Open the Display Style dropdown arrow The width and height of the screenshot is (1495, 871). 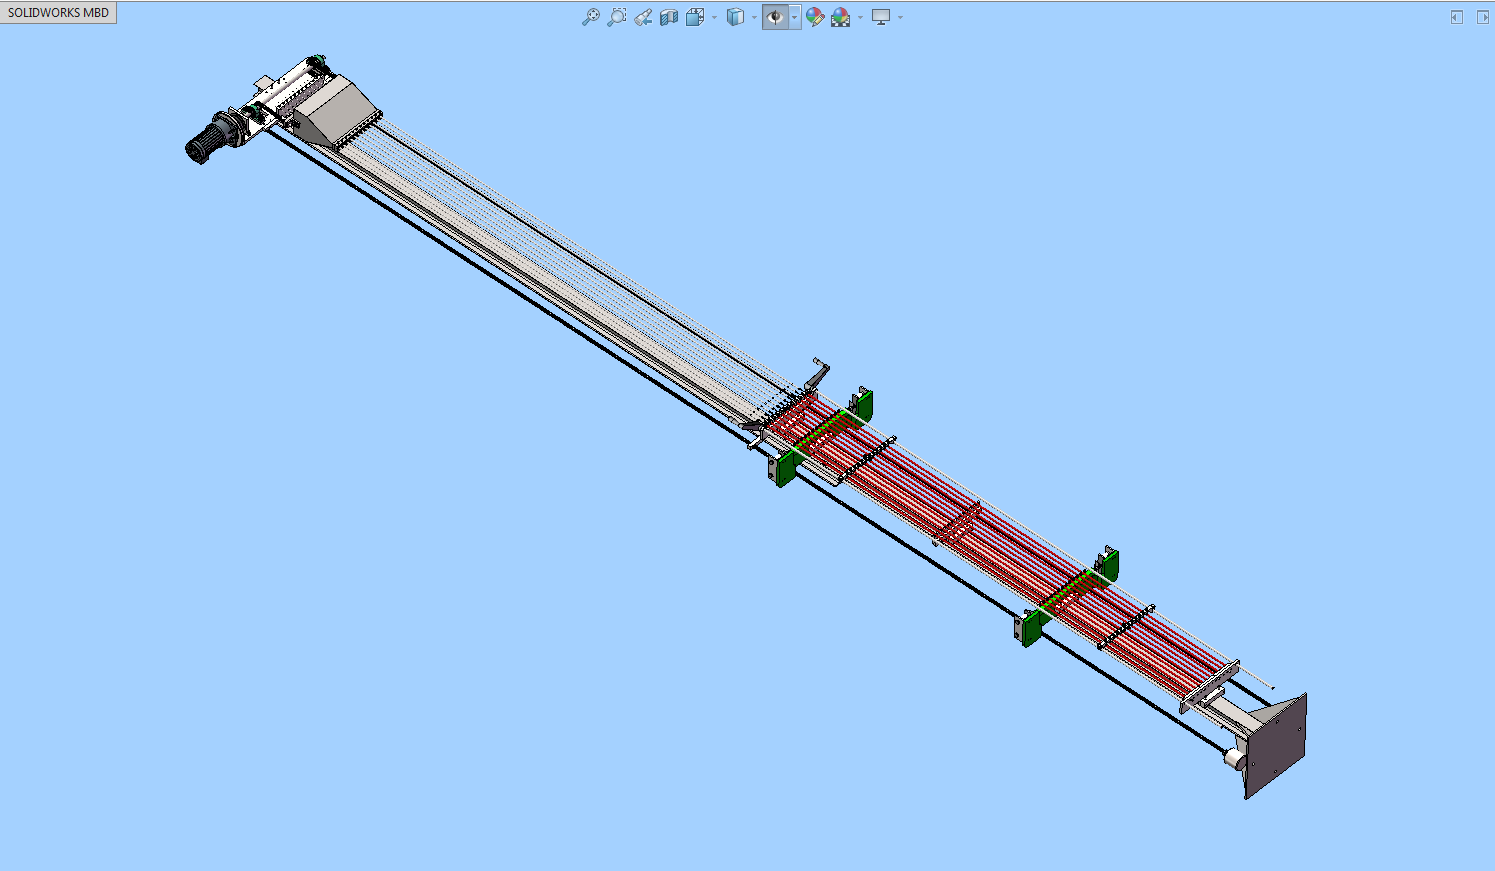(x=754, y=17)
